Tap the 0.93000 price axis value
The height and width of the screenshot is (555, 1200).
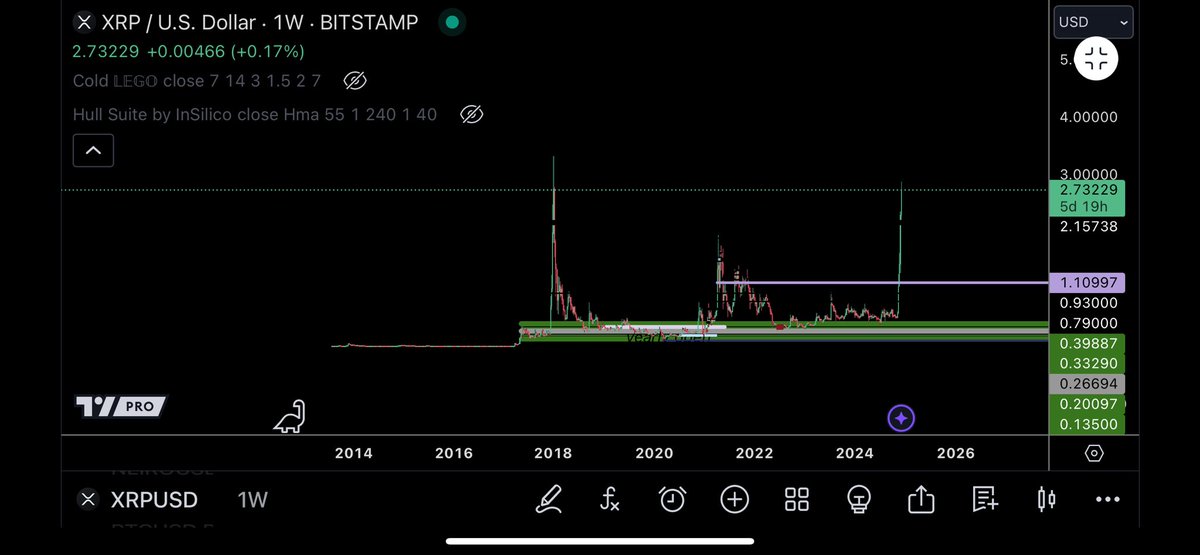[x=1088, y=302]
